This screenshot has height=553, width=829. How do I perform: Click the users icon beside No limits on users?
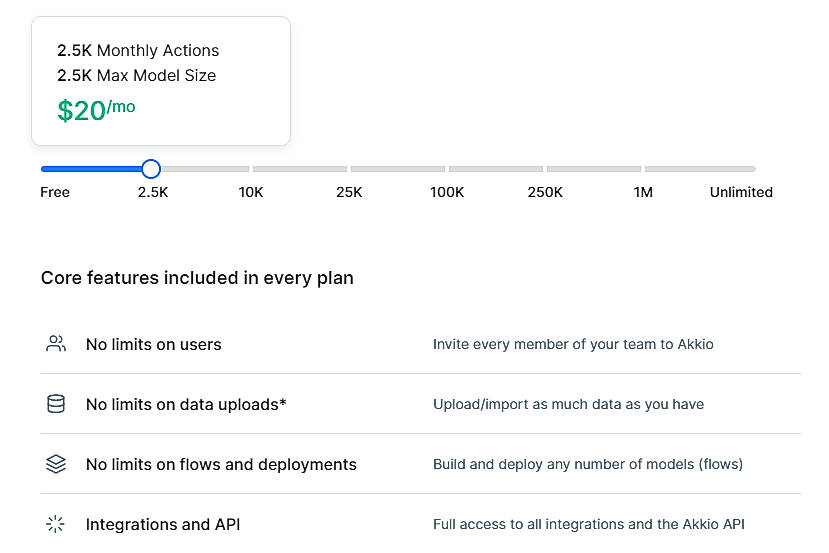tap(56, 344)
